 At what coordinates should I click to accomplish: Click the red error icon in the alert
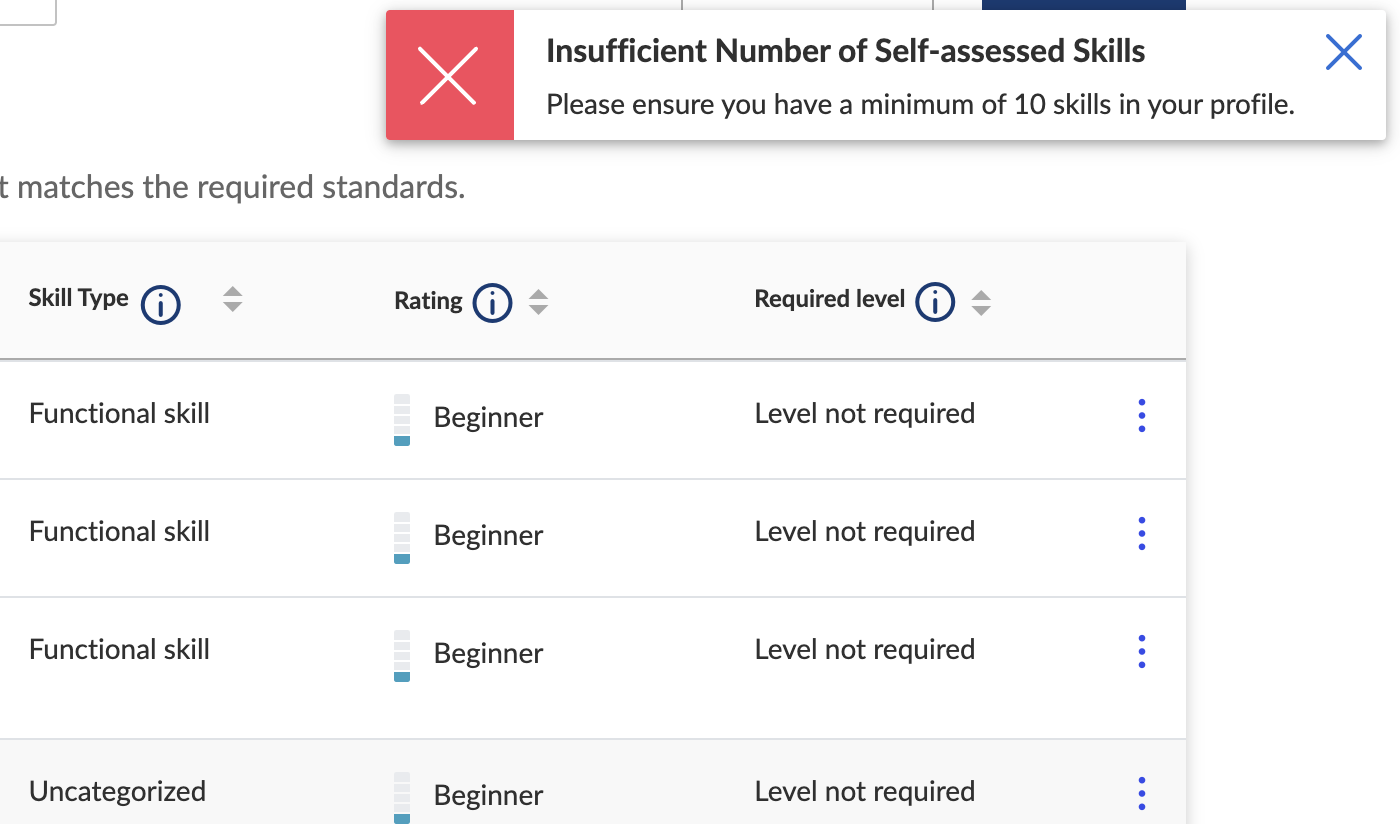point(449,76)
